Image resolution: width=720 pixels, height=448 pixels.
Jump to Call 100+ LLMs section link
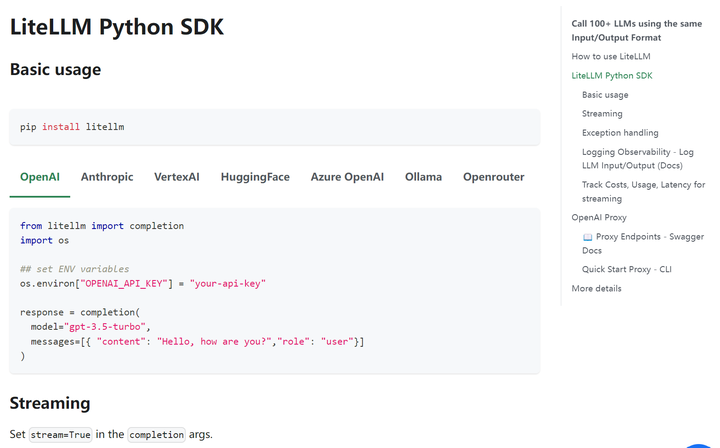point(636,30)
